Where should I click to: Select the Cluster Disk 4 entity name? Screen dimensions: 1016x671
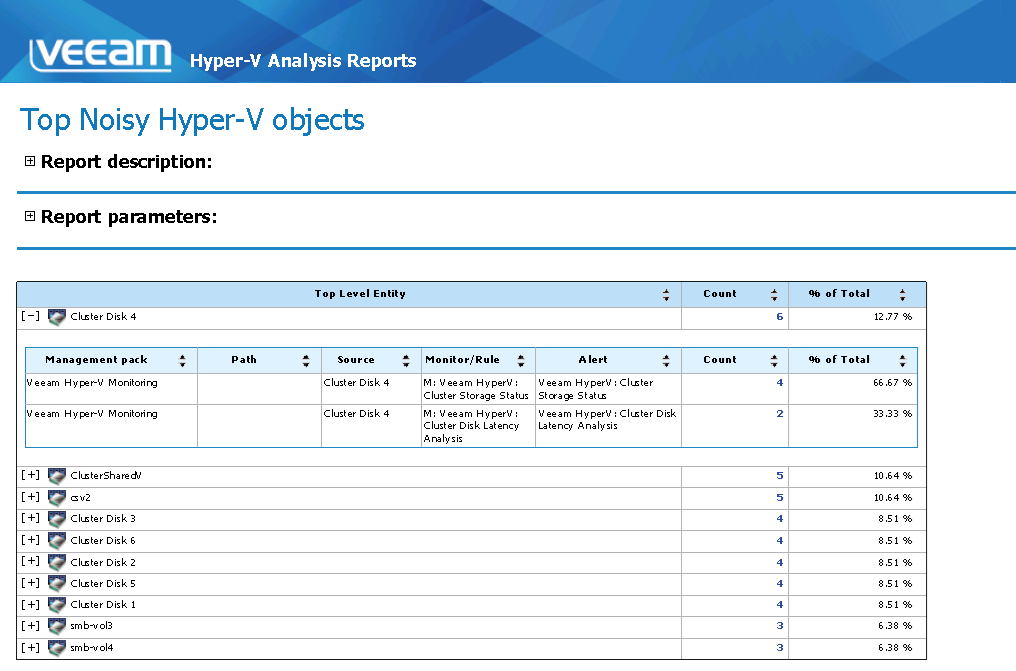pos(103,317)
